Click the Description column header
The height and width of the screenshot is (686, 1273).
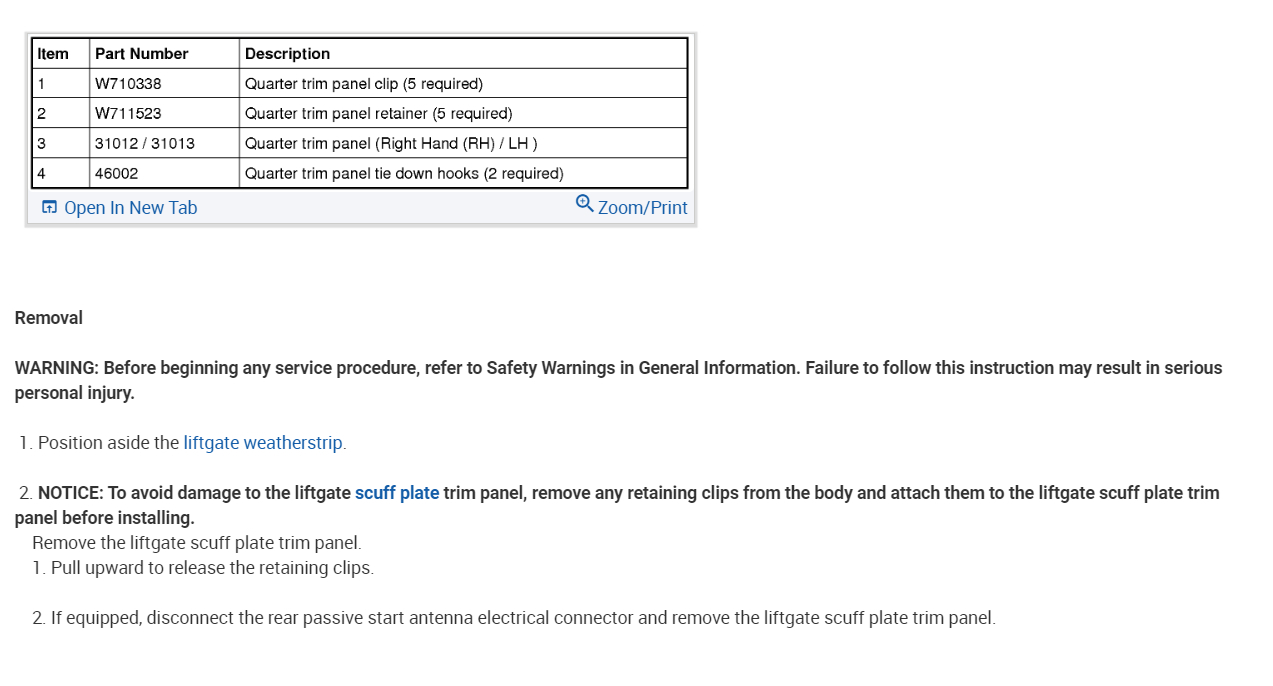287,54
